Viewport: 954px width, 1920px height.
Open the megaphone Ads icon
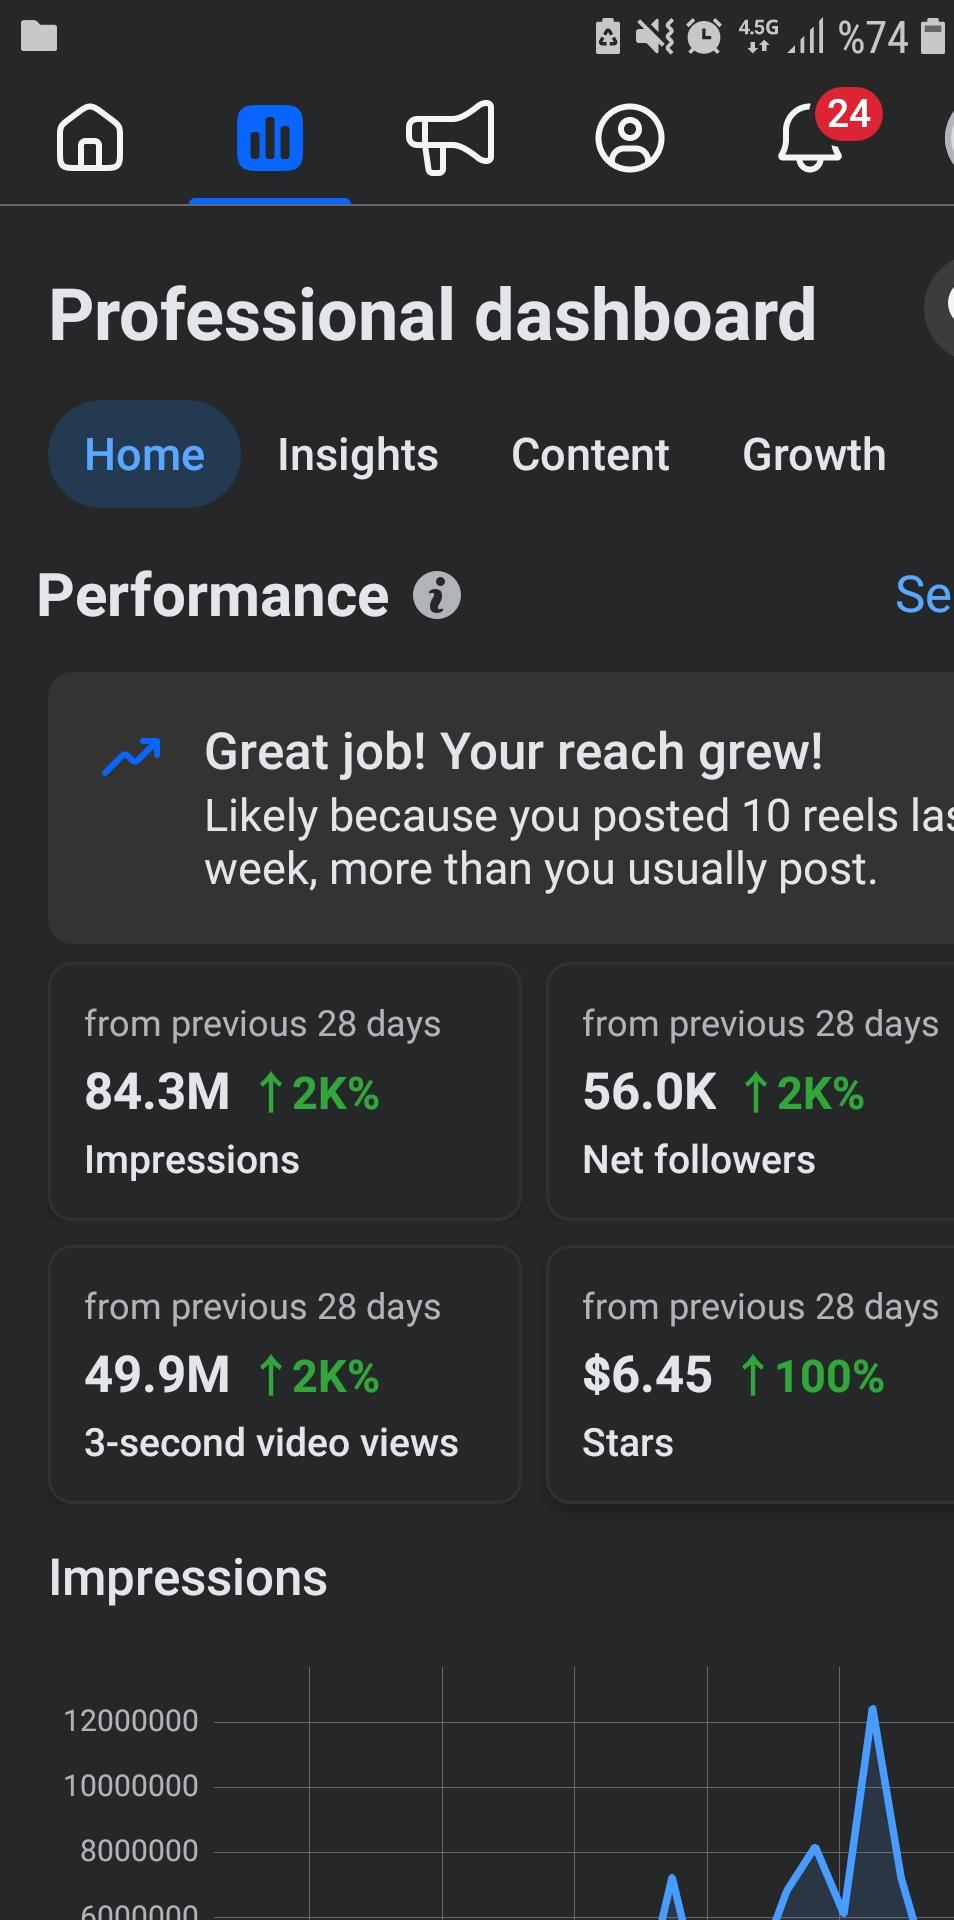(450, 138)
